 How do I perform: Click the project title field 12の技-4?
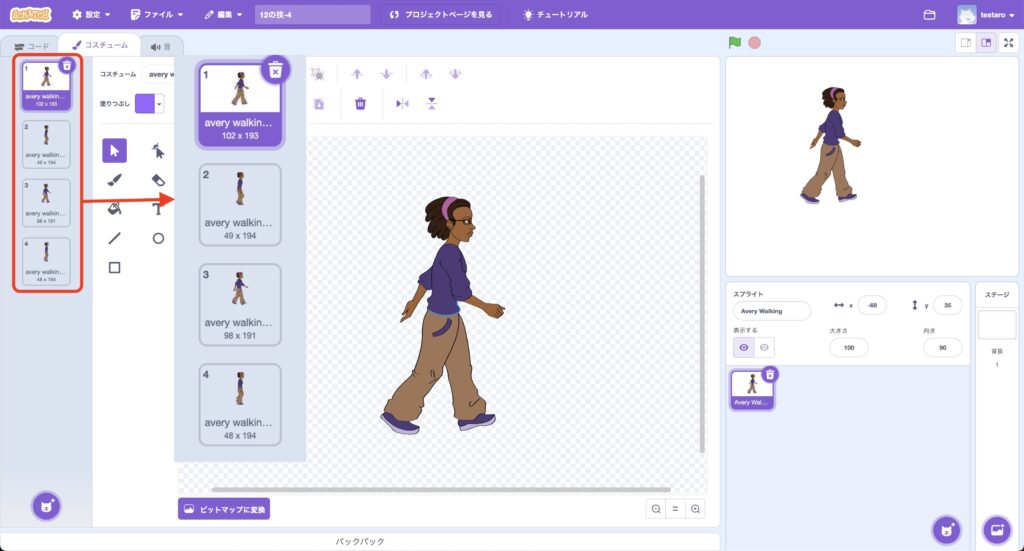click(x=312, y=14)
